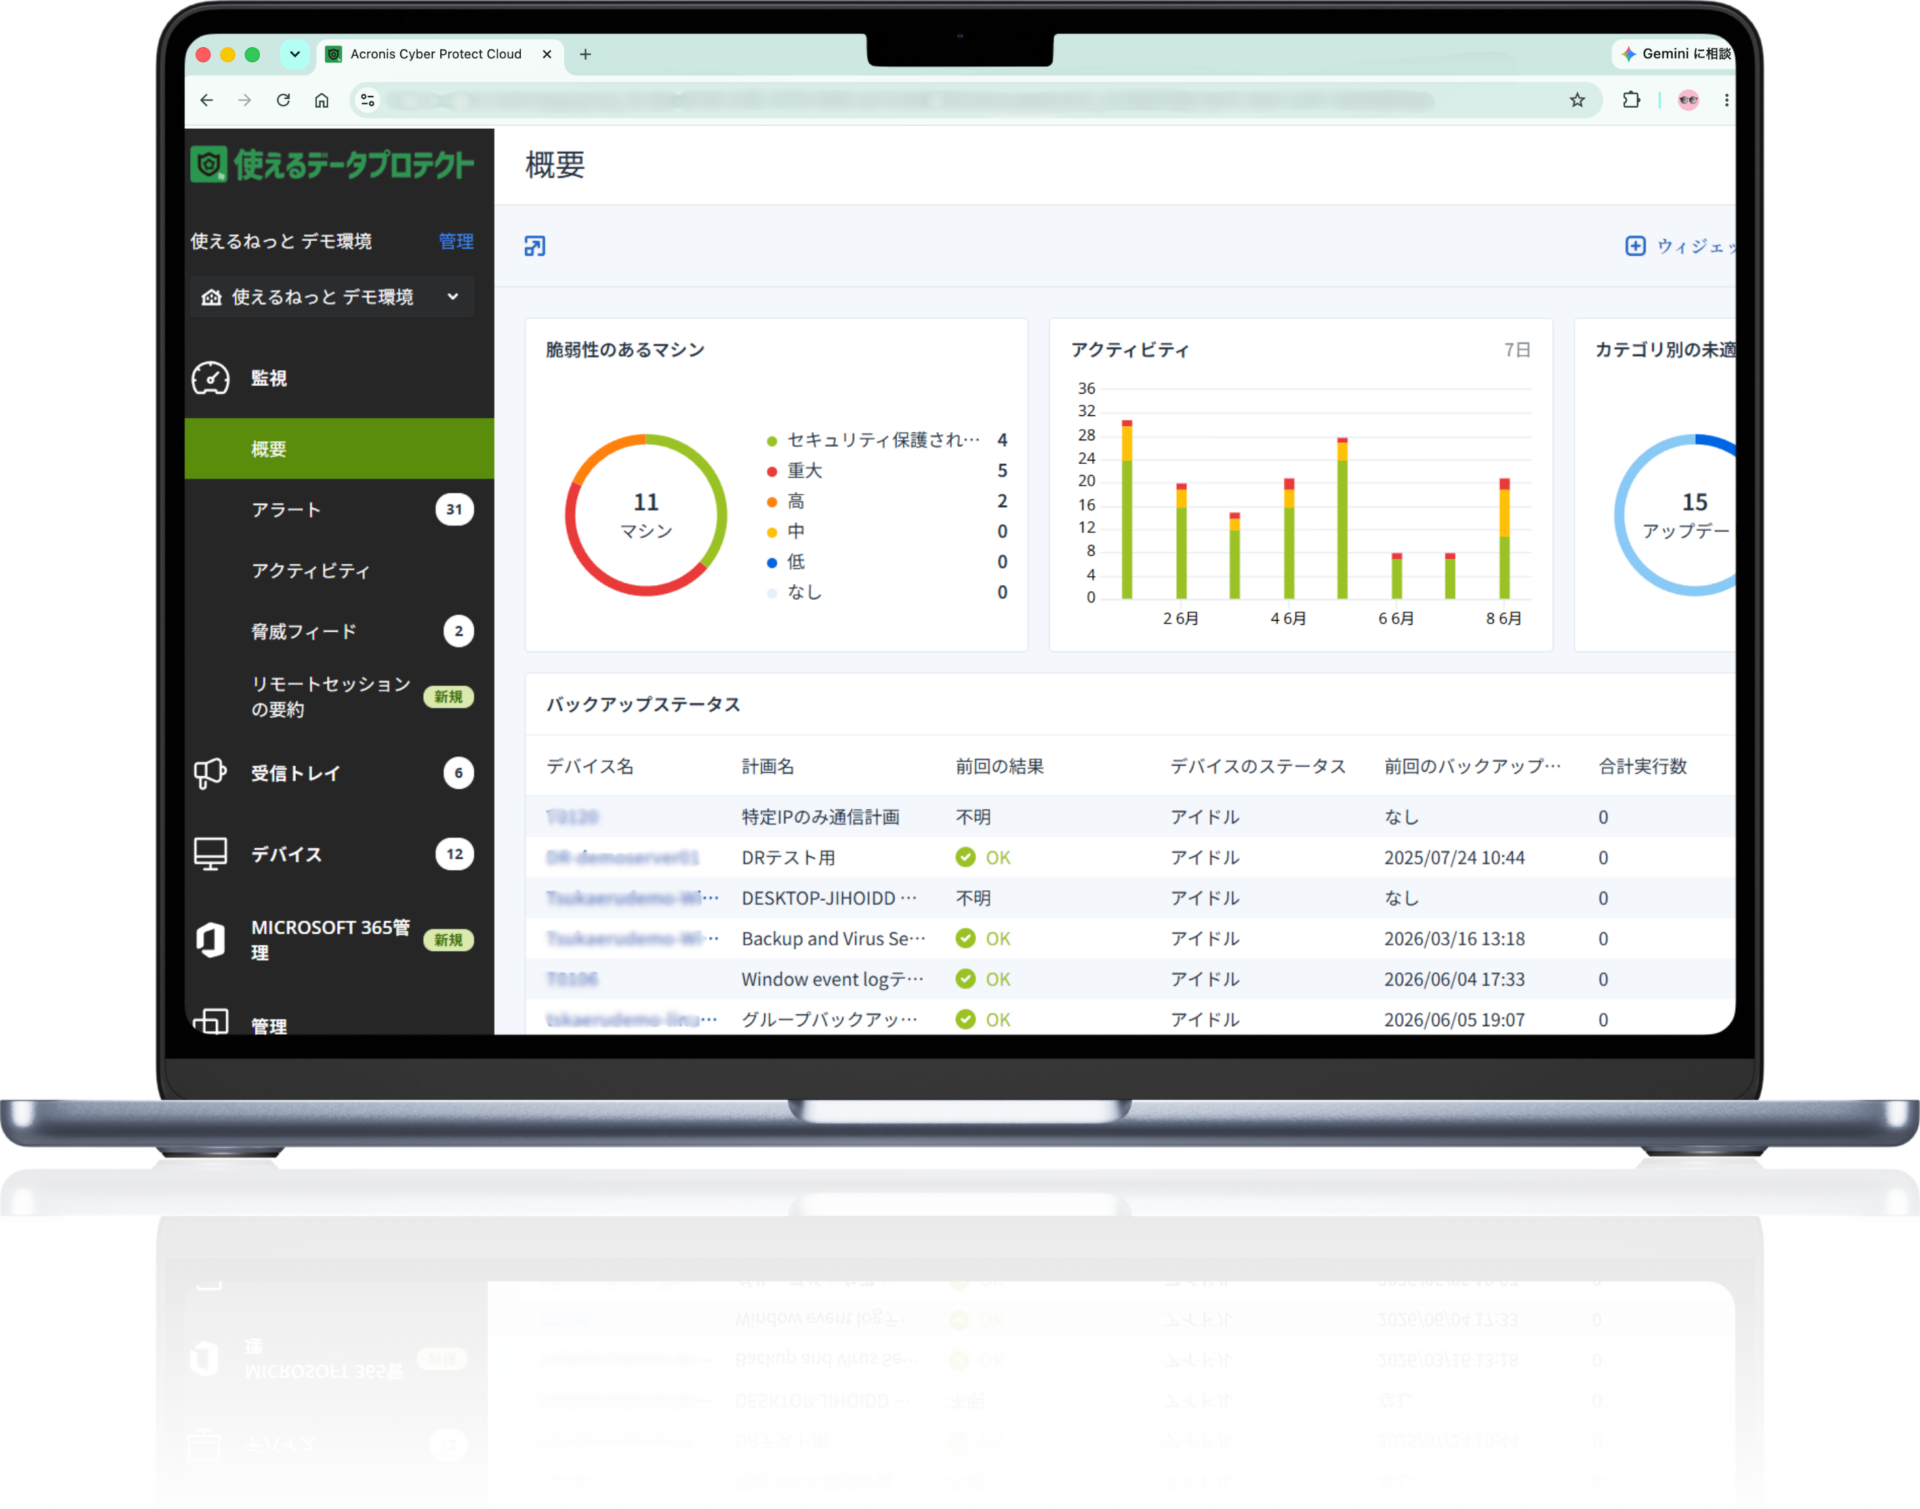The image size is (1920, 1509).
Task: Click the Microsoft 365 office icon
Action: (210, 940)
